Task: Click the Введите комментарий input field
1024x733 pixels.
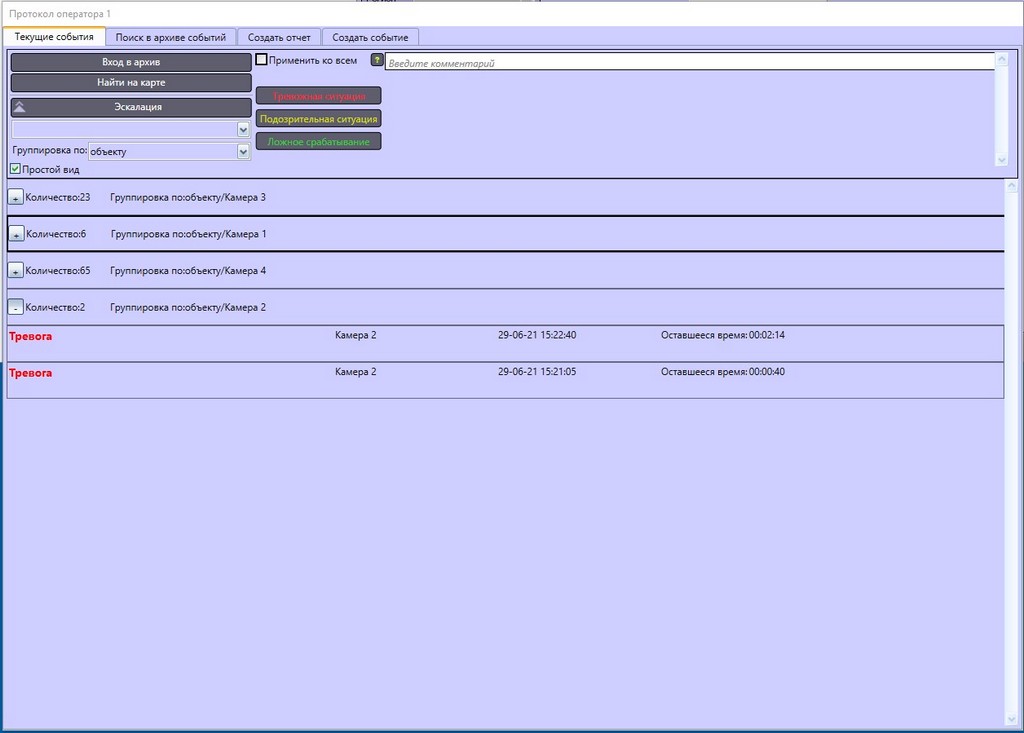Action: pyautogui.click(x=688, y=63)
